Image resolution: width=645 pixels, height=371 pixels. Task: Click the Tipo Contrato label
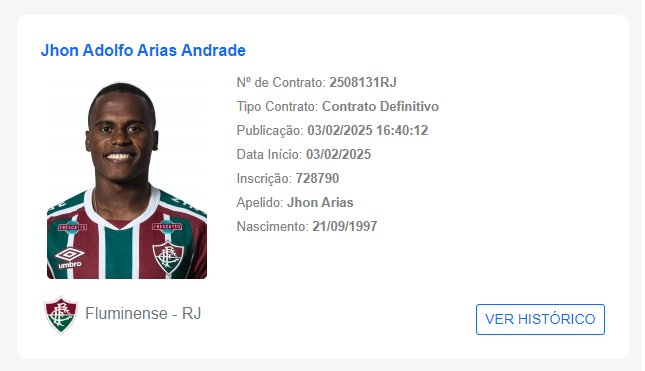(277, 107)
